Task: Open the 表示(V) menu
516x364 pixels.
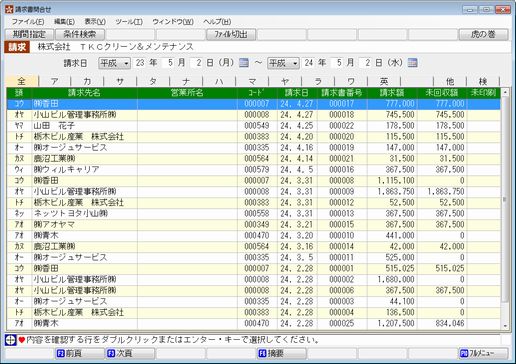Action: coord(95,22)
